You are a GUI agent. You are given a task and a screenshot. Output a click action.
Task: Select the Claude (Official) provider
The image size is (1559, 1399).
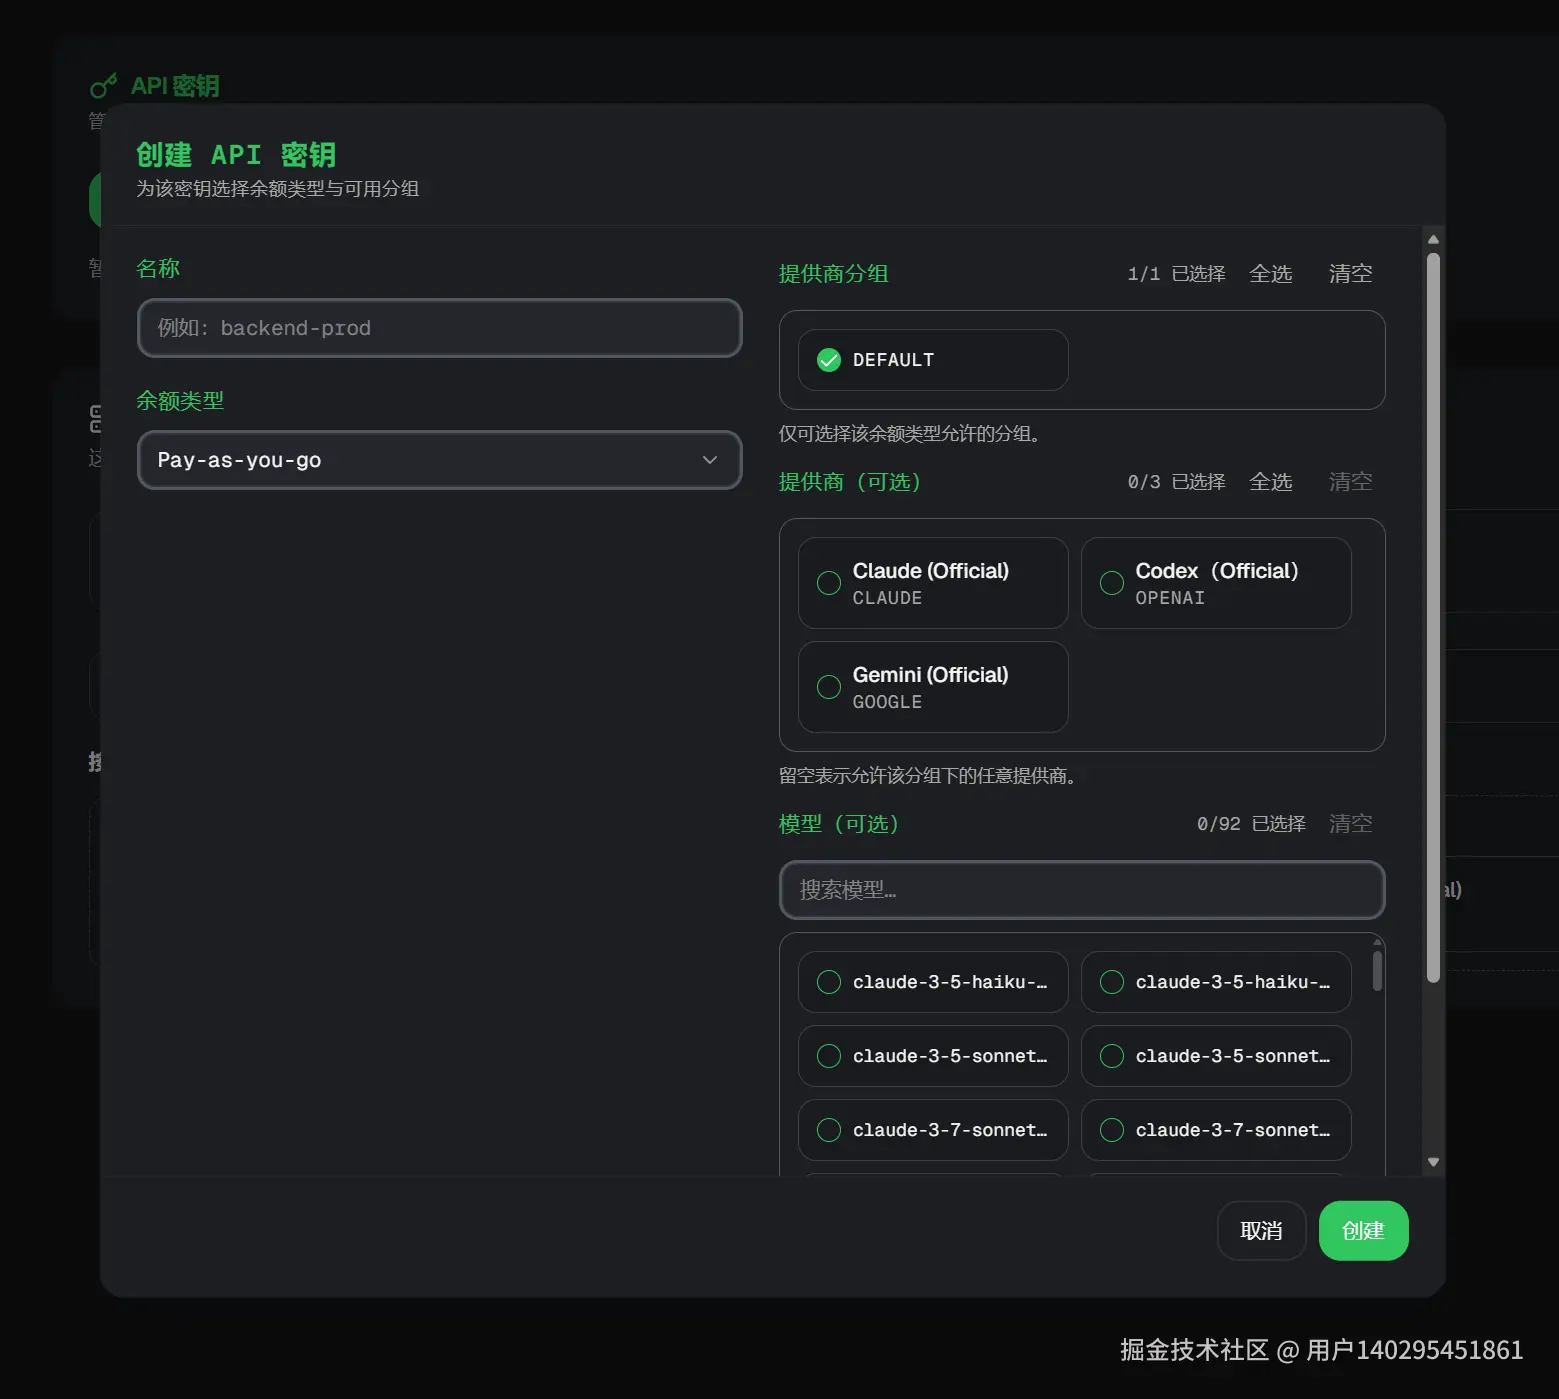933,583
